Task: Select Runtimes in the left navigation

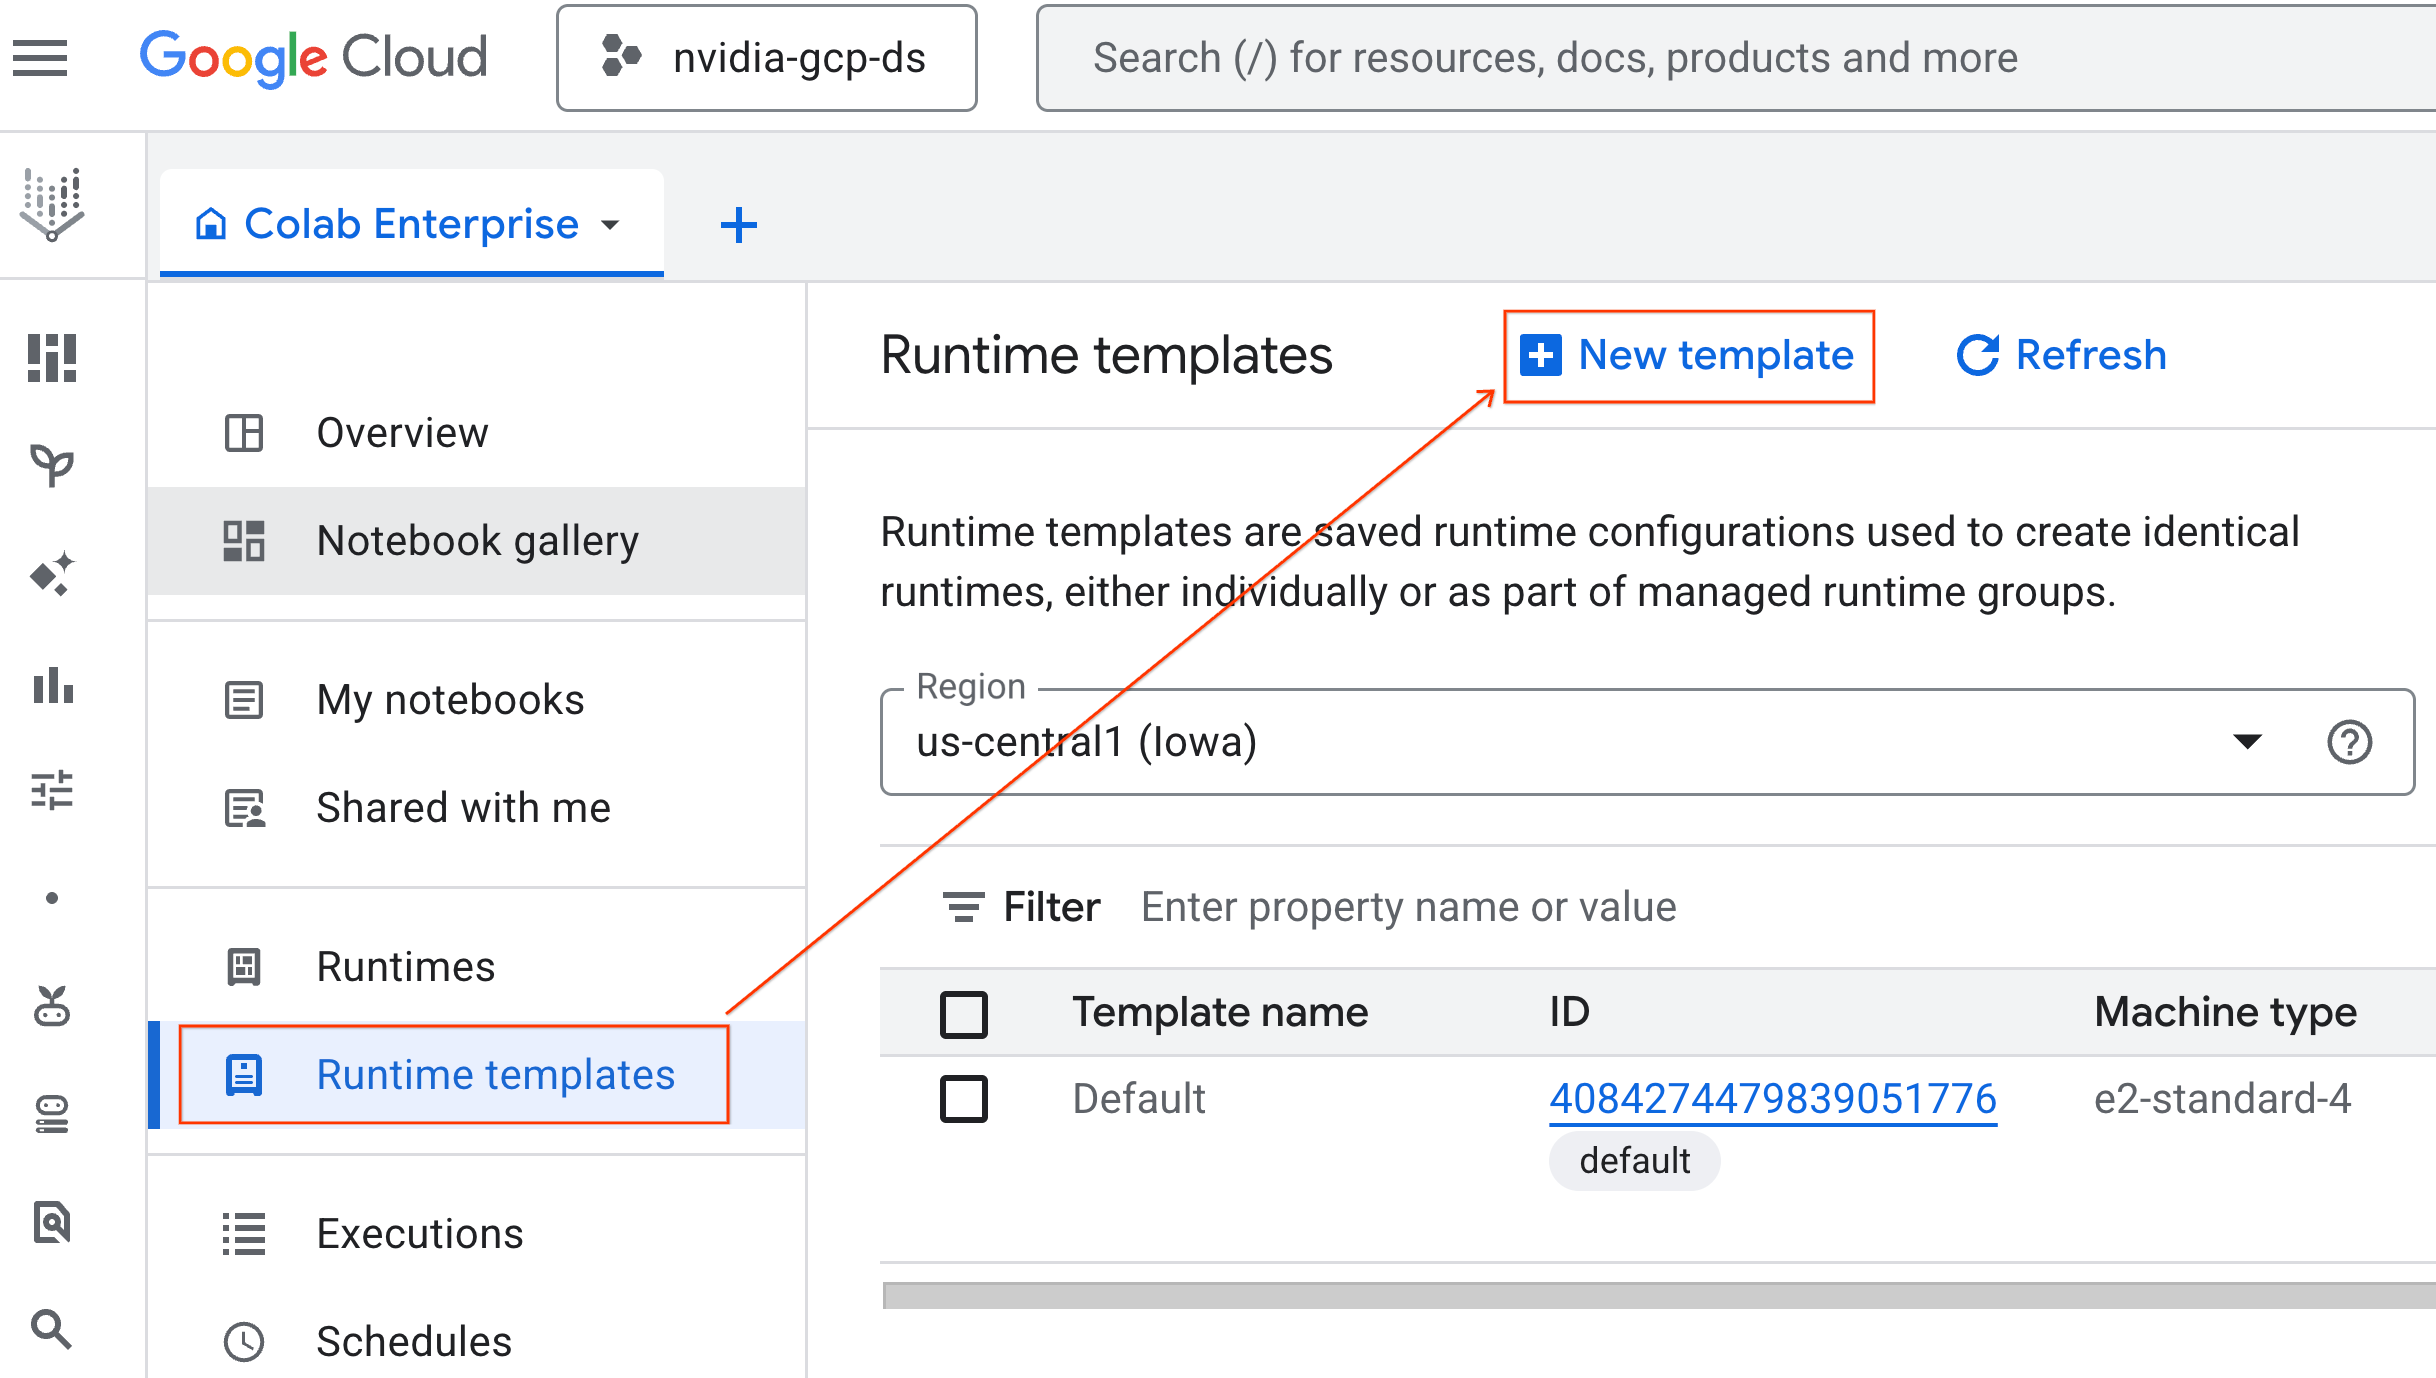Action: pos(405,966)
